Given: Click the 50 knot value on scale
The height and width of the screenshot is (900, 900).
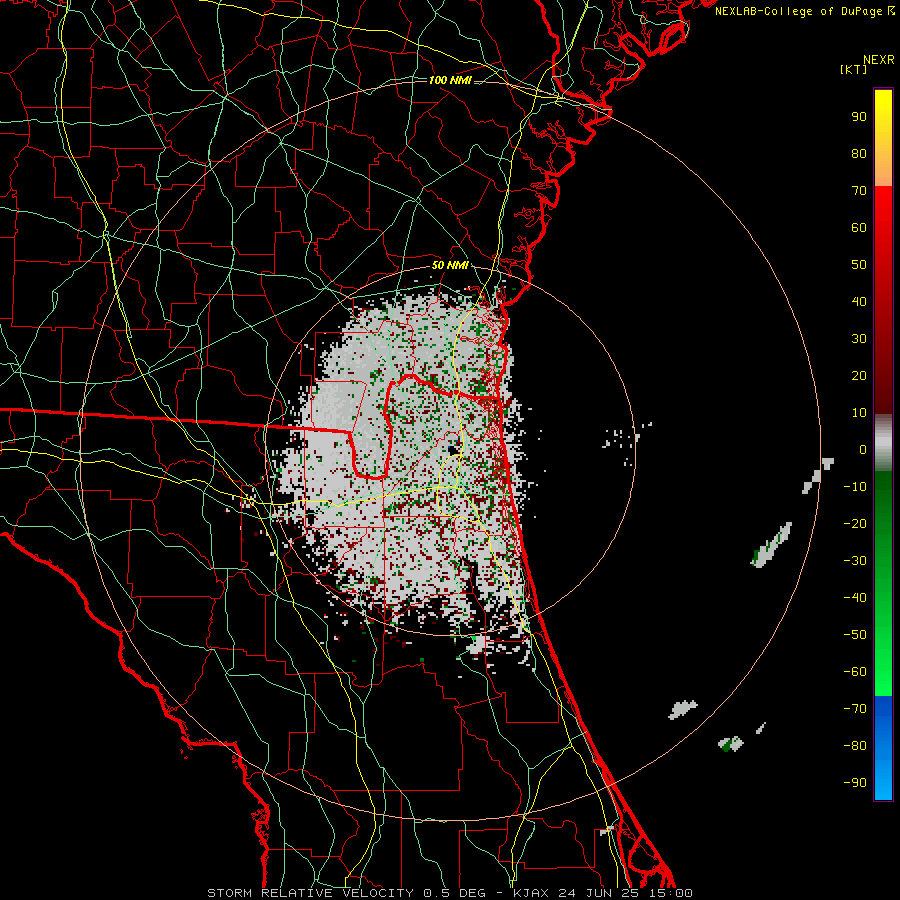Looking at the screenshot, I should tap(859, 265).
